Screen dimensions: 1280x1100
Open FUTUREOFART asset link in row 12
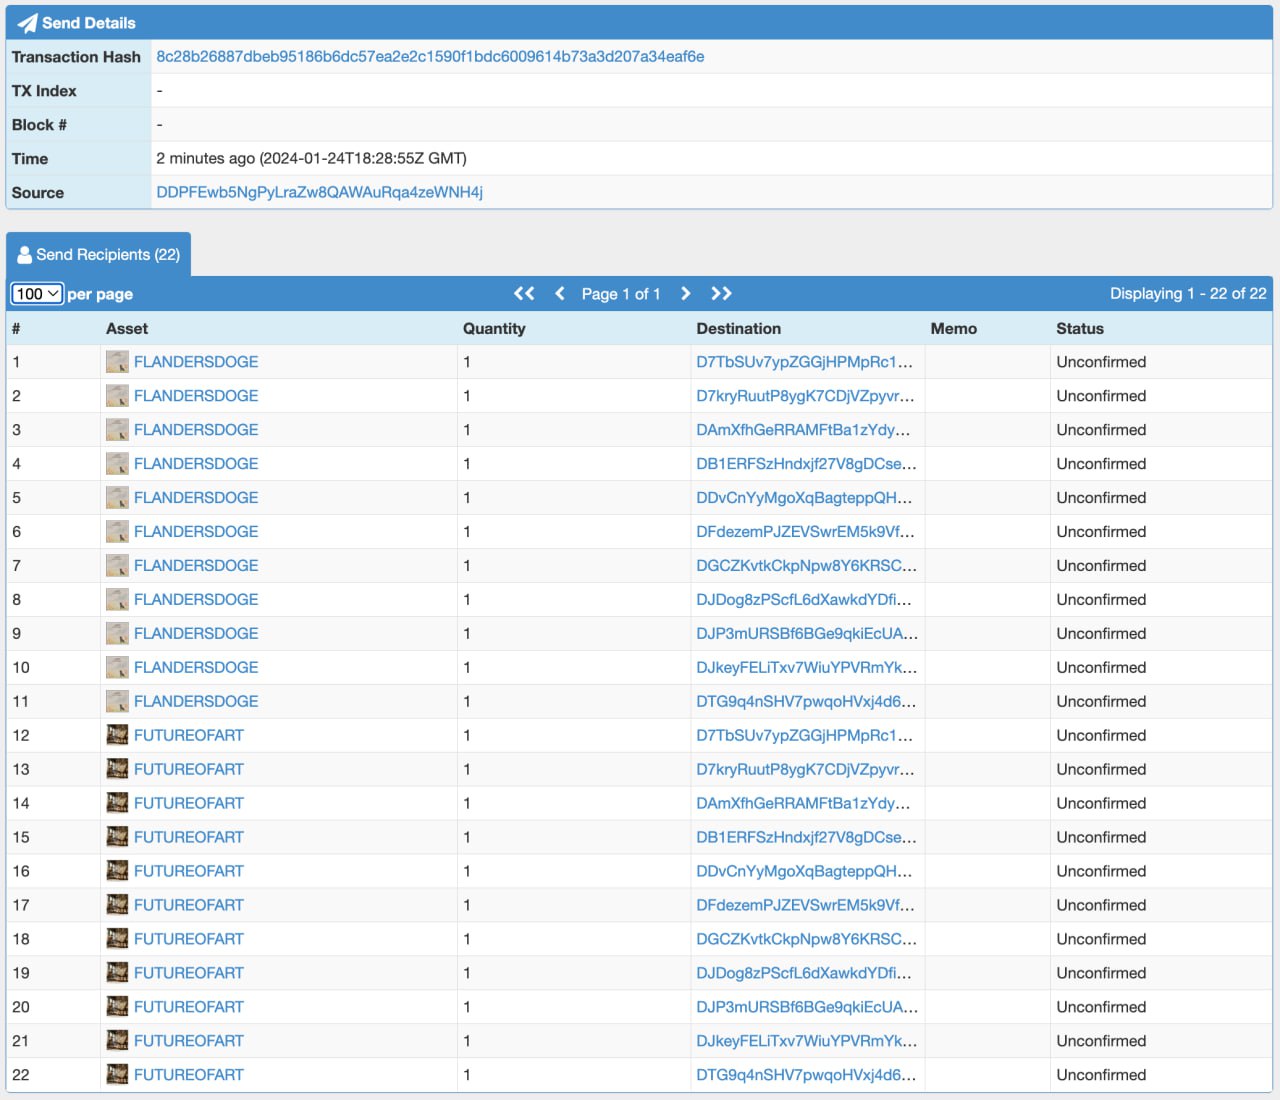[x=189, y=736]
